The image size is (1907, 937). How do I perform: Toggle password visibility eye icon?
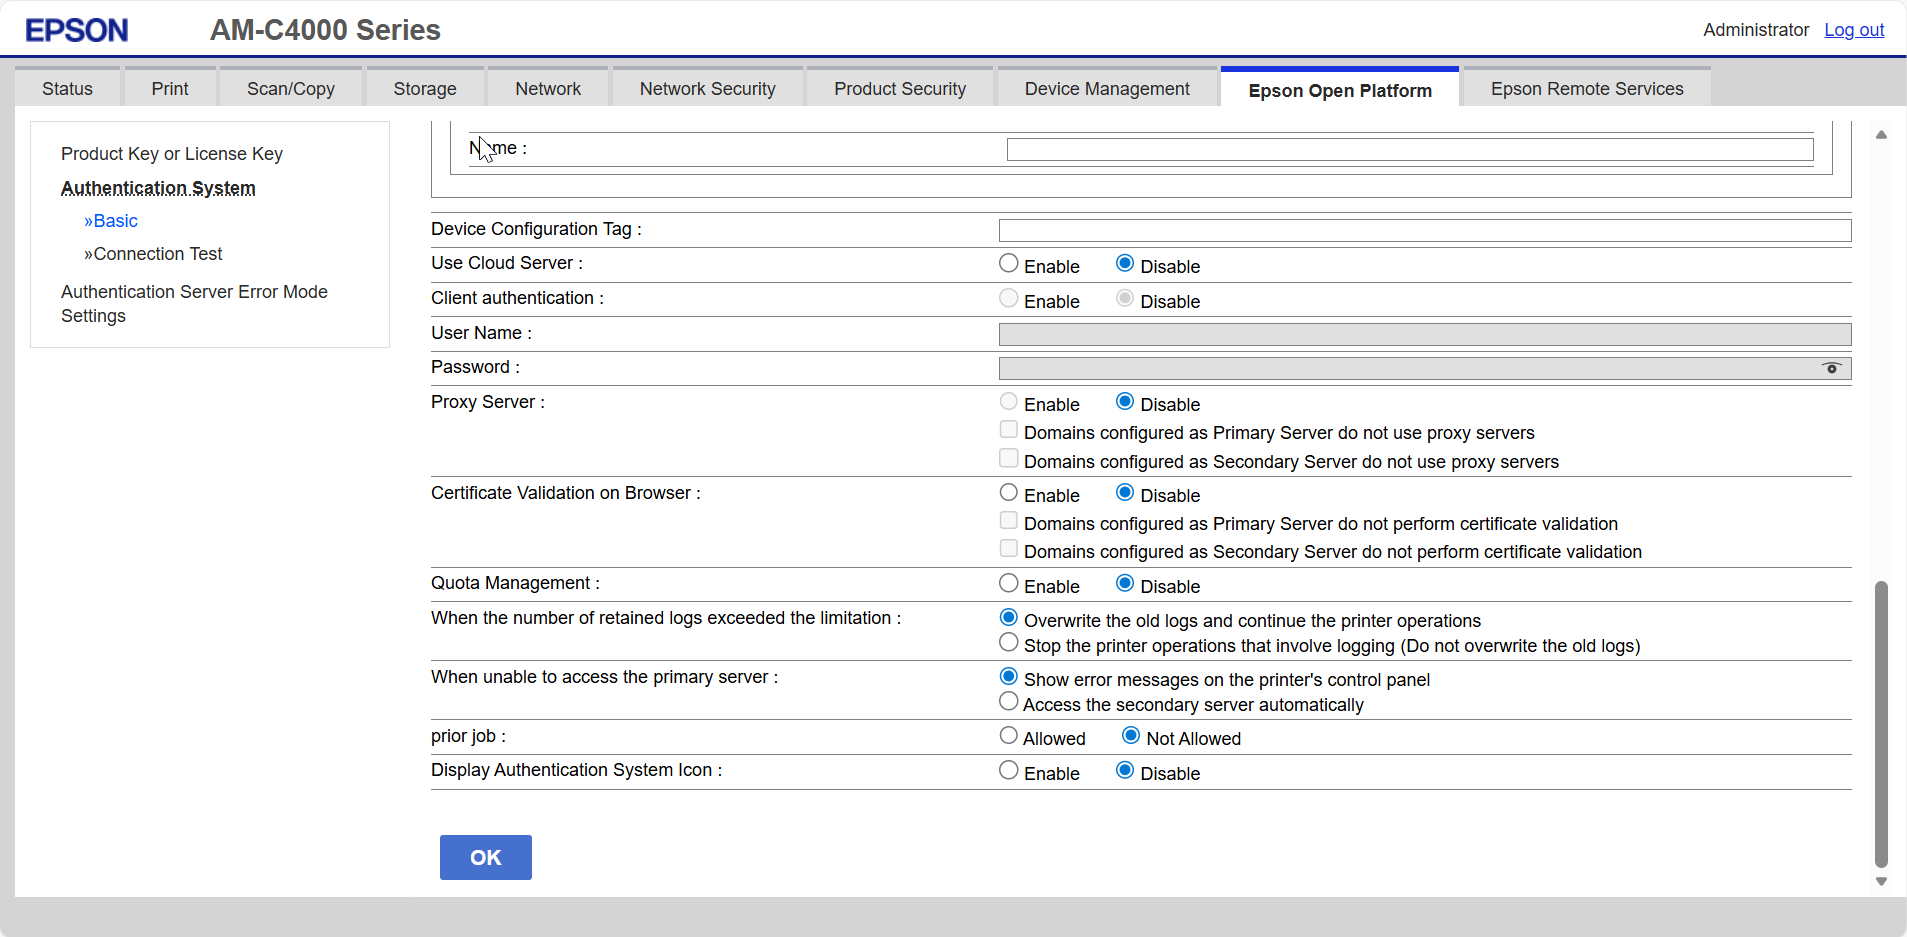(1831, 368)
